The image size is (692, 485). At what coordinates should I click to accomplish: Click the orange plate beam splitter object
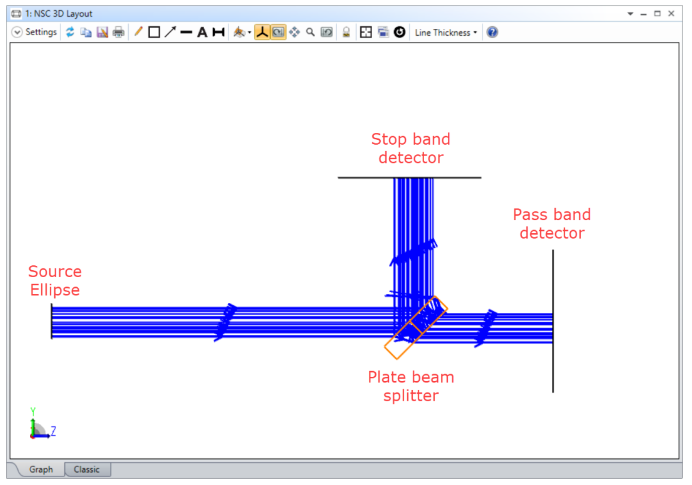click(x=400, y=342)
